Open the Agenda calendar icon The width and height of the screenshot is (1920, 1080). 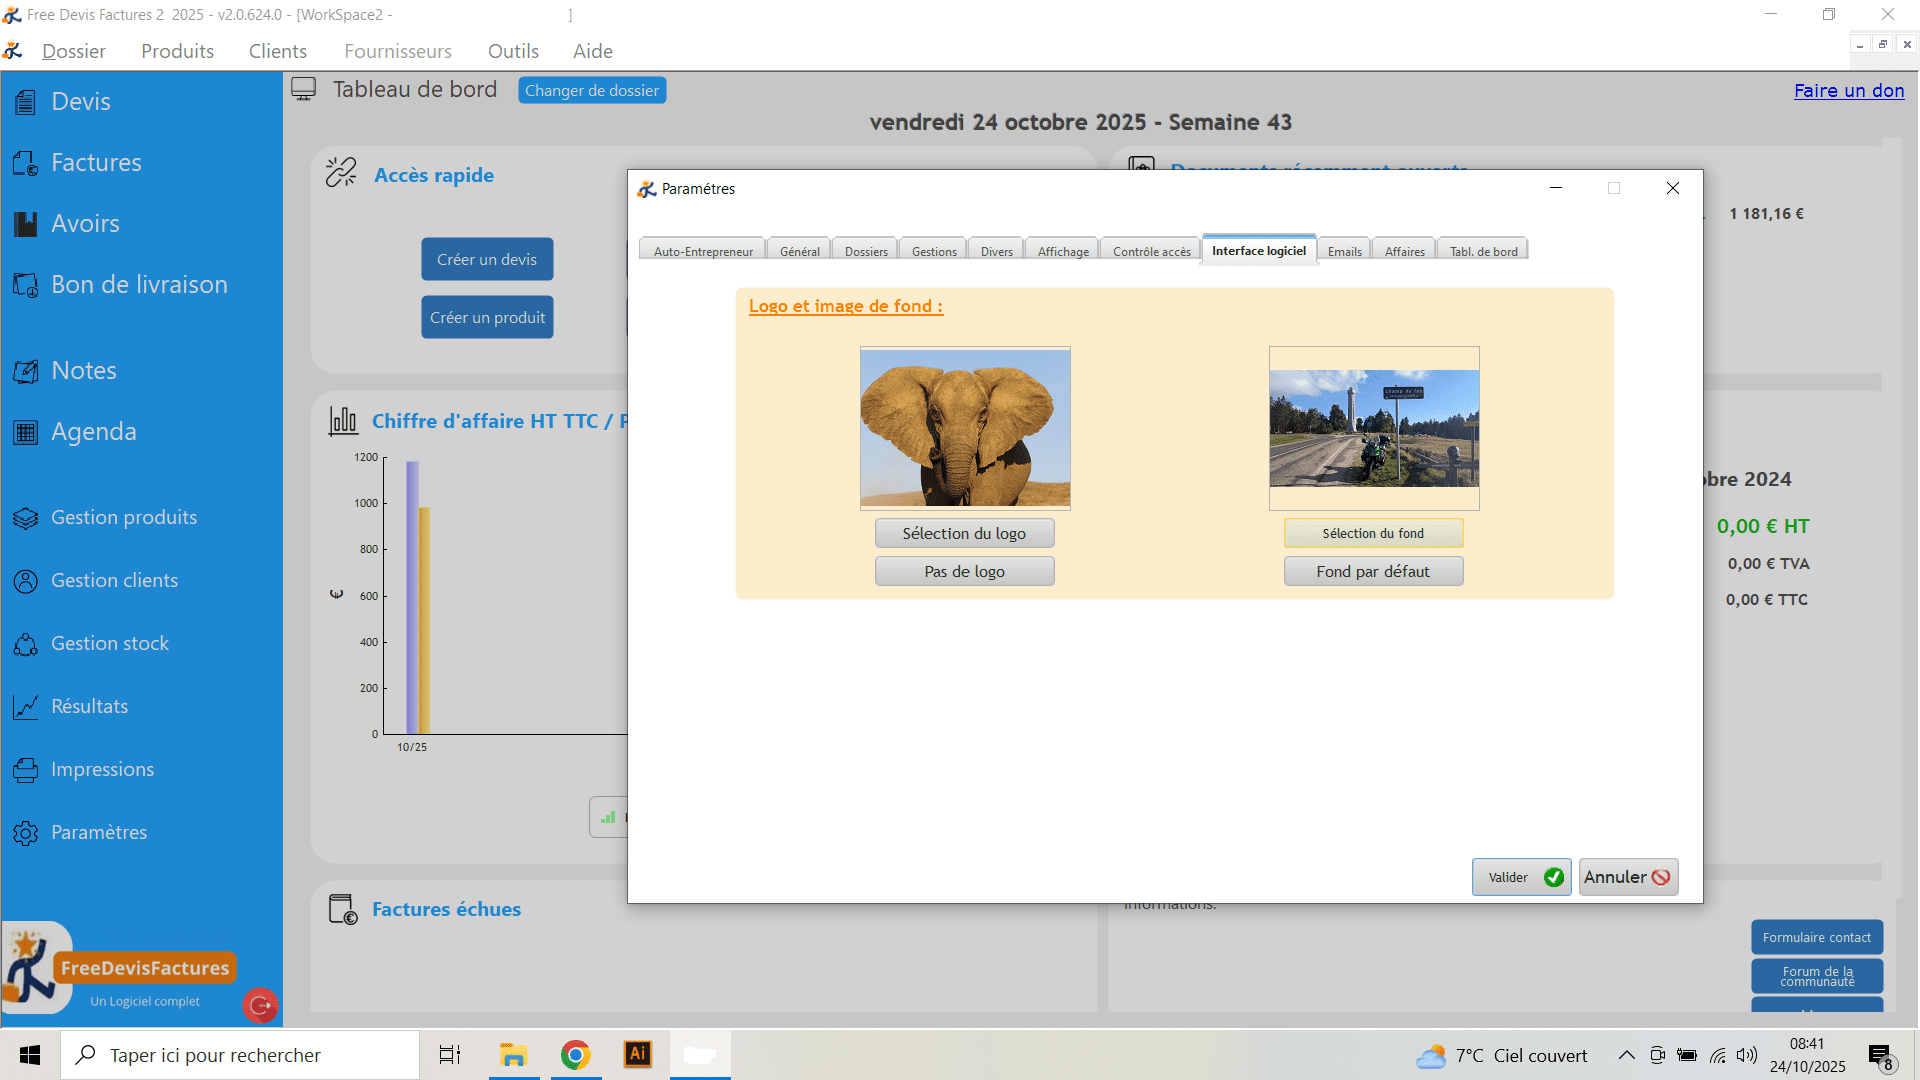[x=25, y=432]
